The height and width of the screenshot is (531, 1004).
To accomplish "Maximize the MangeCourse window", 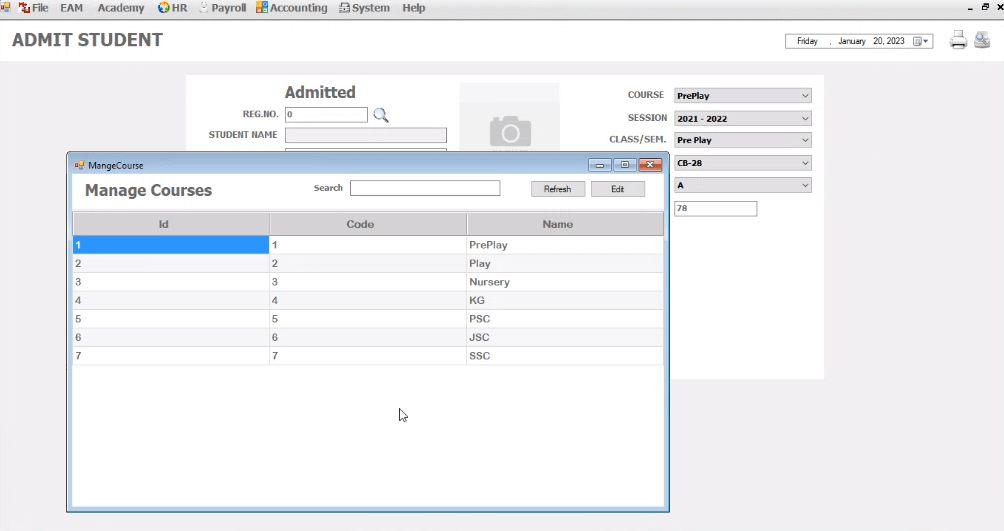I will coord(625,165).
